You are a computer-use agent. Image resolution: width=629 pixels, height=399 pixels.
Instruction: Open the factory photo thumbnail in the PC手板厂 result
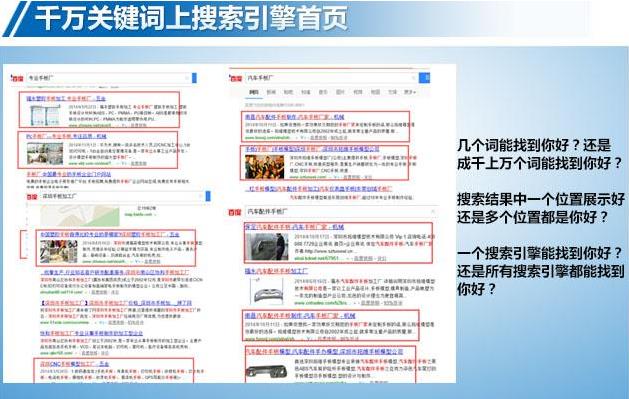(x=45, y=154)
